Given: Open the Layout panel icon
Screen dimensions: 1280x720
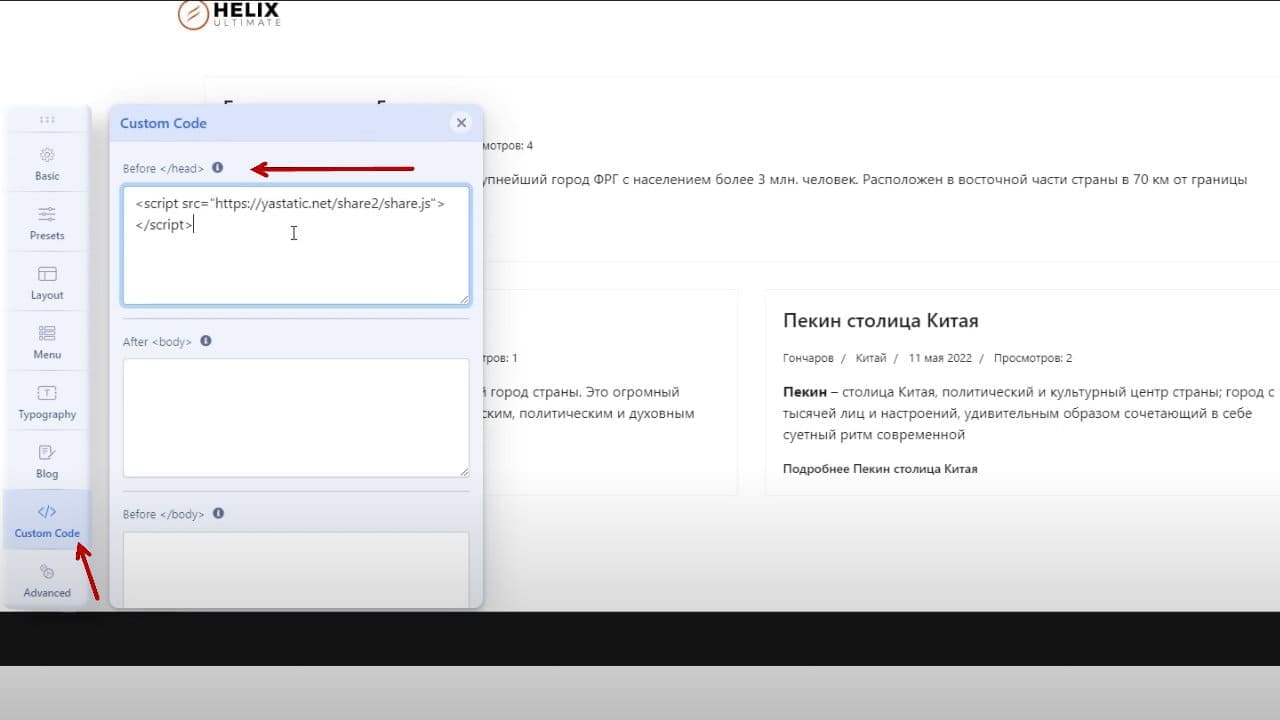Looking at the screenshot, I should pyautogui.click(x=47, y=274).
